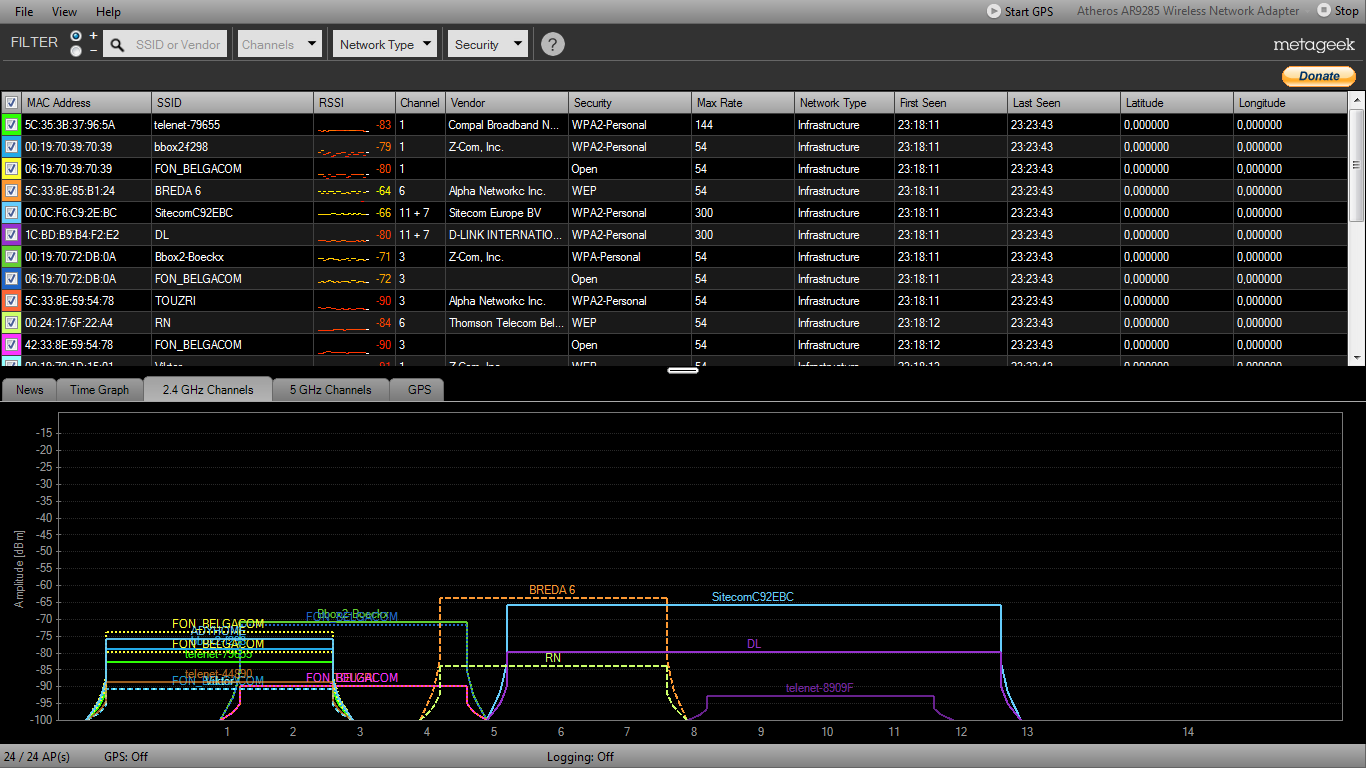This screenshot has height=768, width=1366.
Task: Sort table by First Seen column
Action: pyautogui.click(x=951, y=103)
